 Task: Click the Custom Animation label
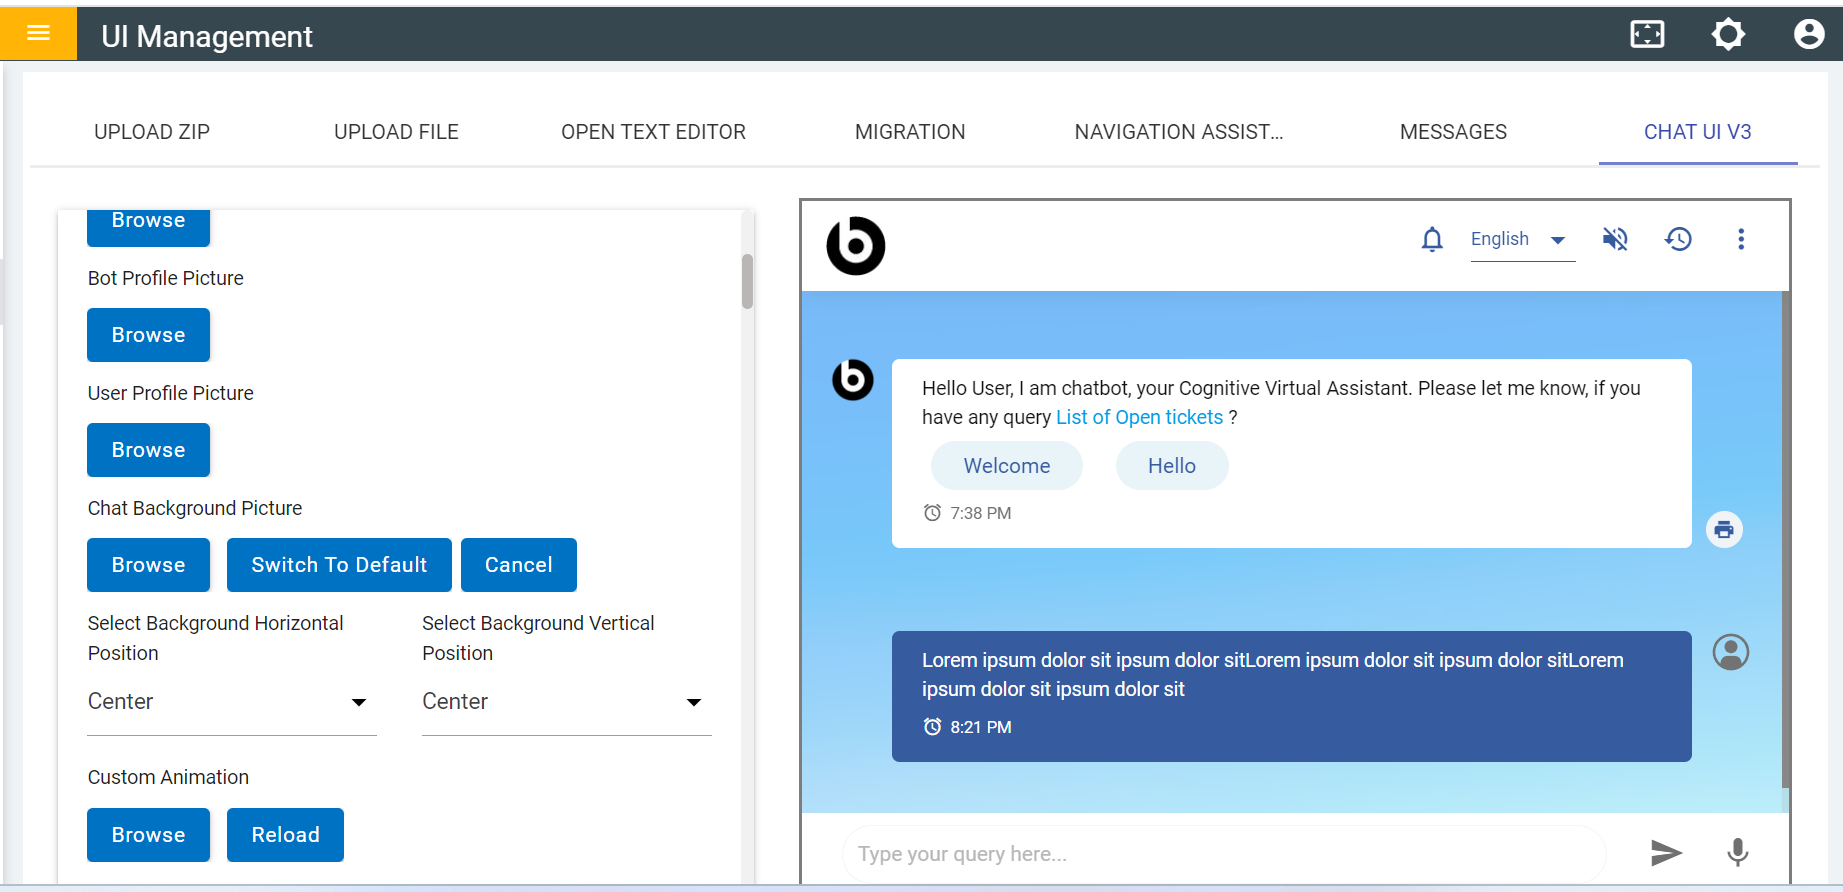[x=168, y=777]
